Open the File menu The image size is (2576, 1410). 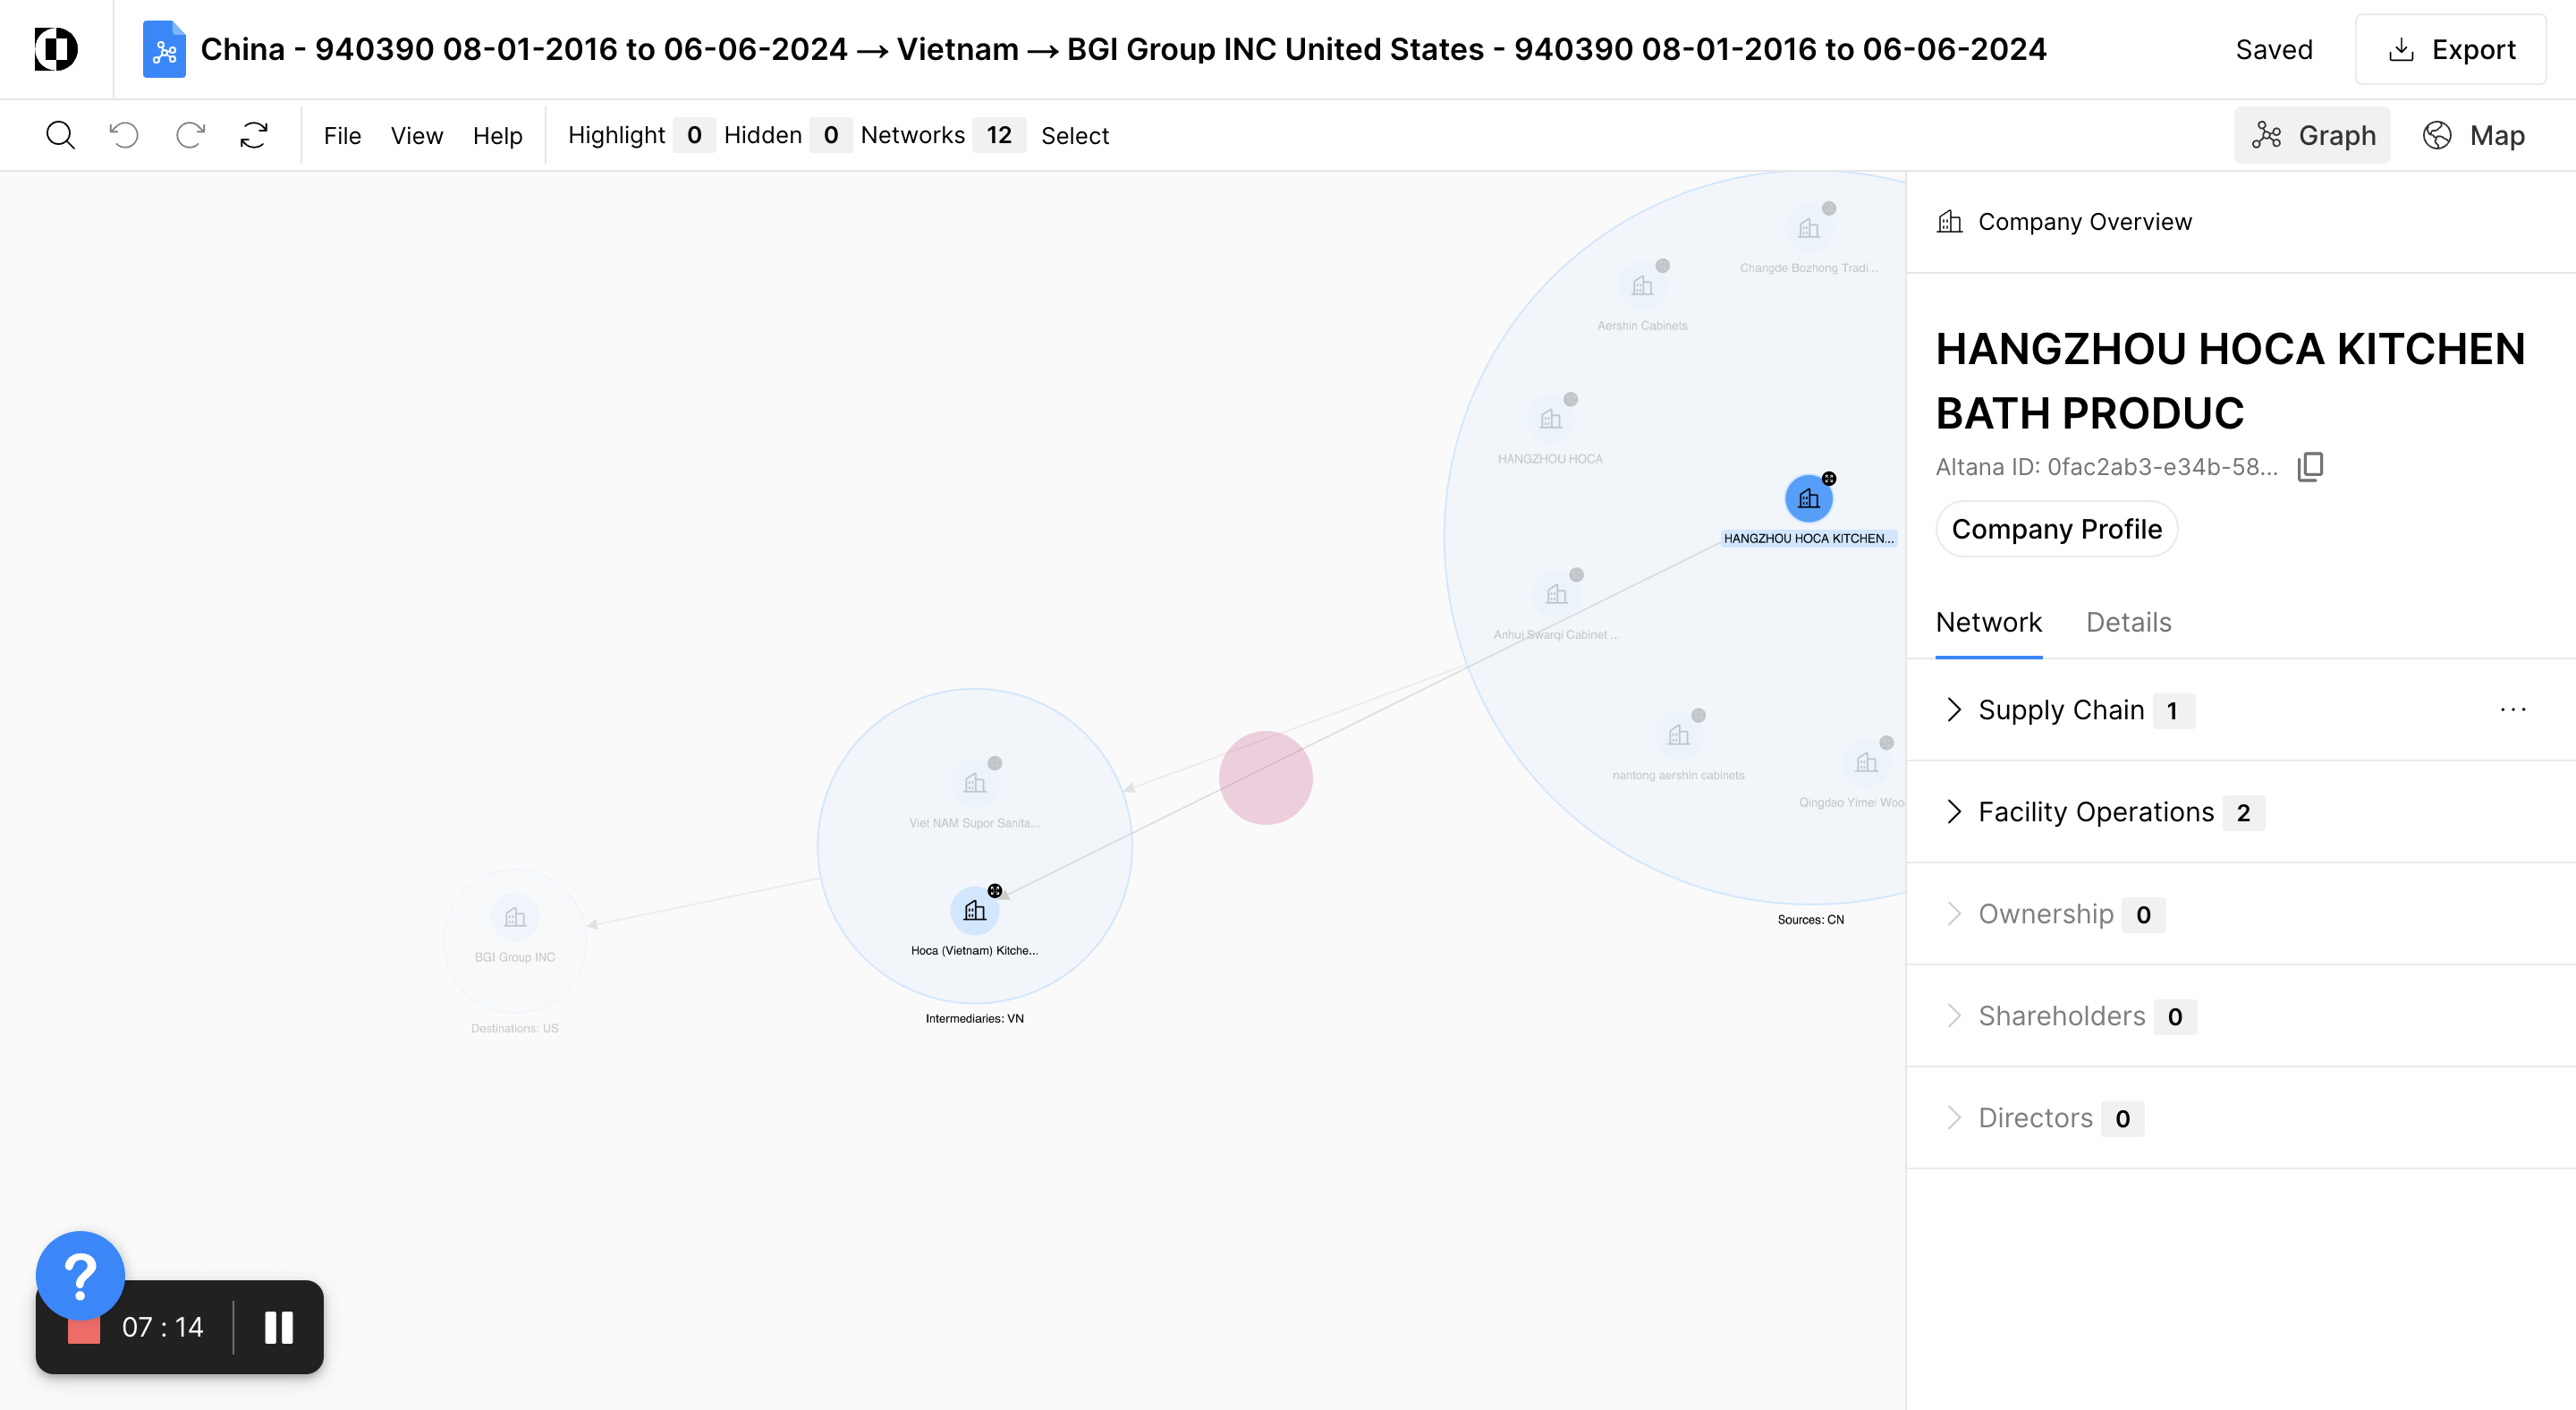coord(342,135)
